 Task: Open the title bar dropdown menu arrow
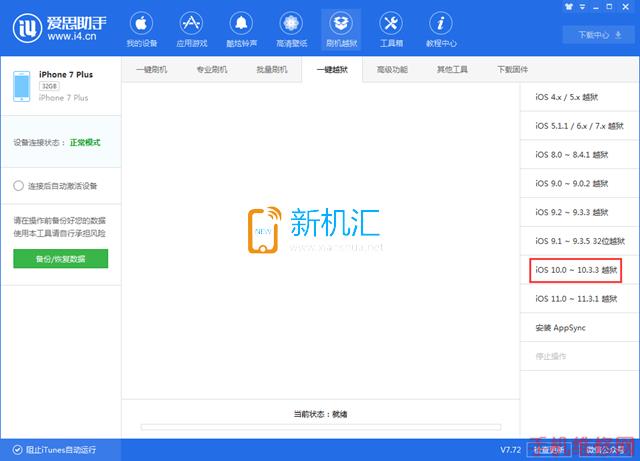tap(582, 7)
